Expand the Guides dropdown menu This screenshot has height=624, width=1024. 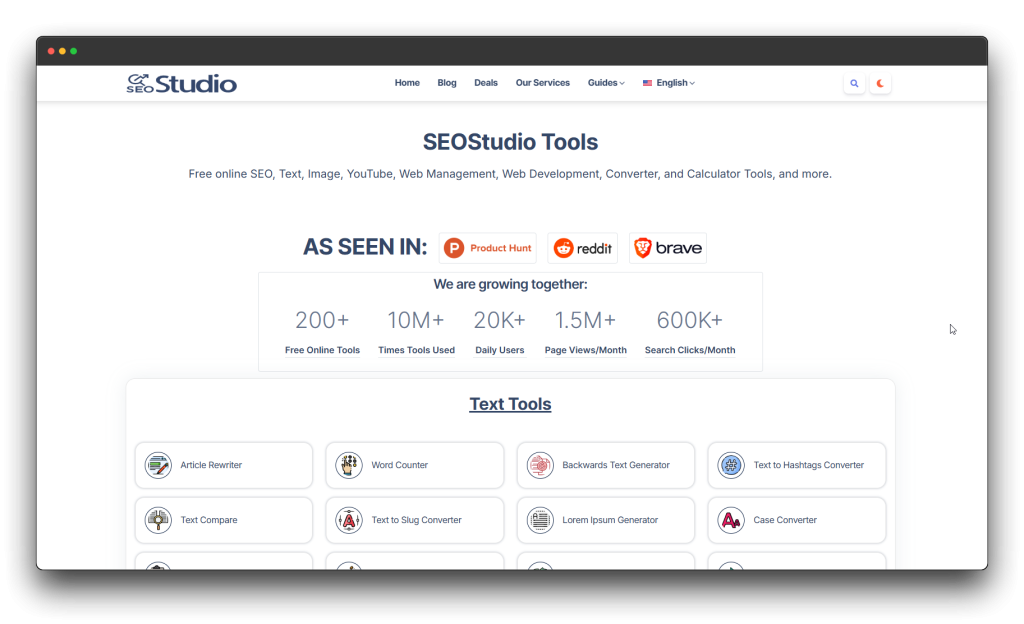606,83
